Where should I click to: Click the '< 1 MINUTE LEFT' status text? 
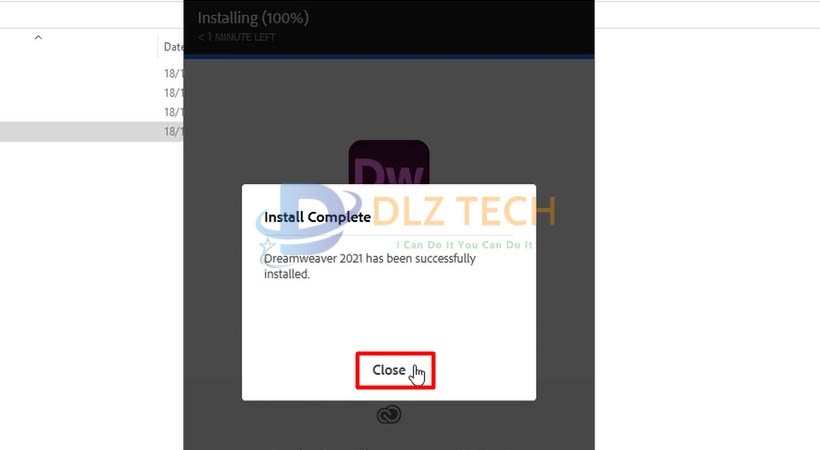pyautogui.click(x=236, y=37)
